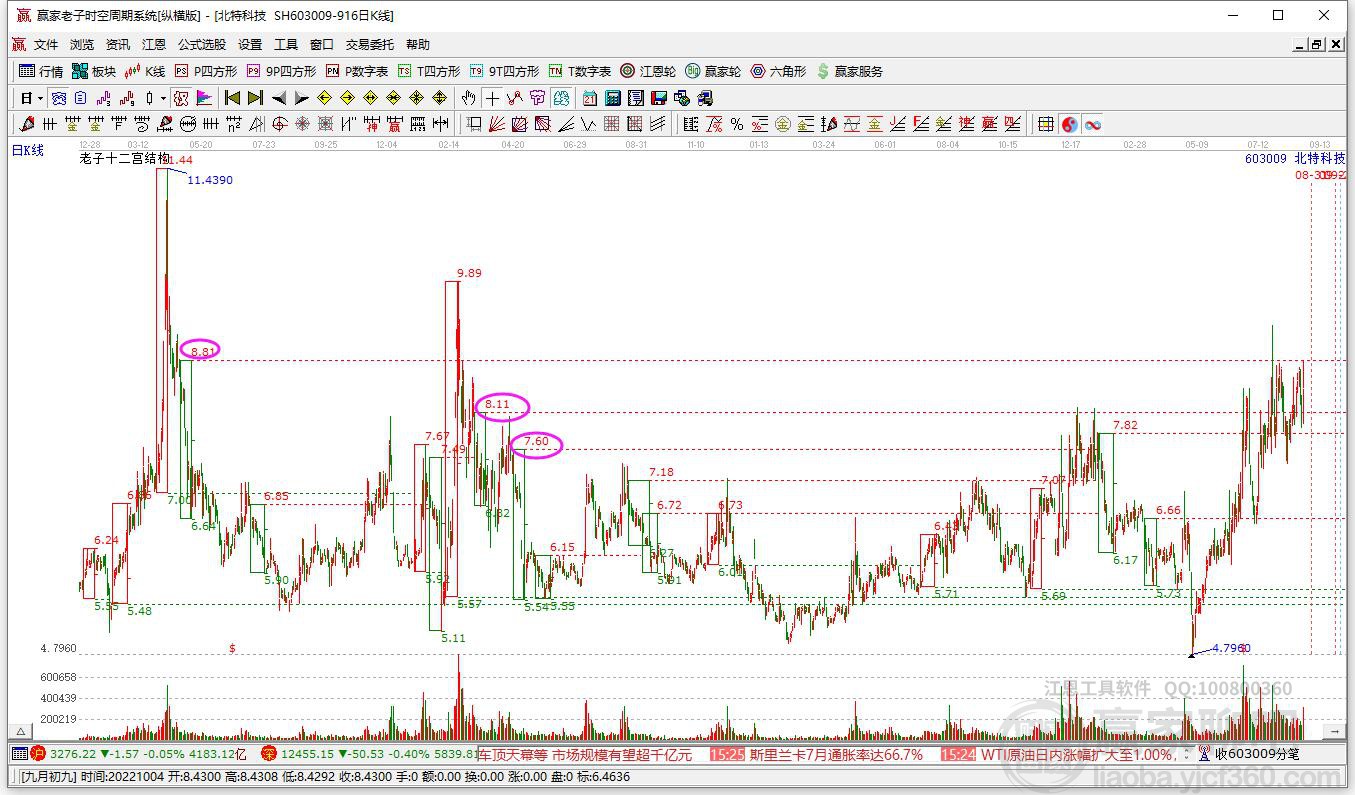Open the 江恩 menu
Viewport: 1355px width, 795px height.
154,45
